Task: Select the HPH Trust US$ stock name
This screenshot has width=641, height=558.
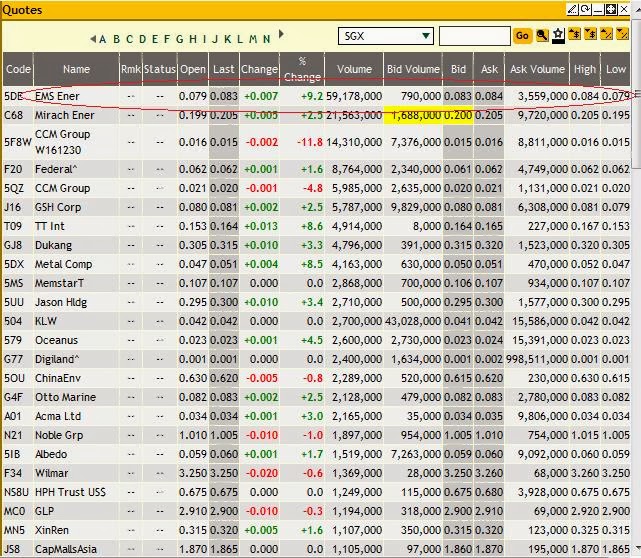Action: (x=70, y=492)
